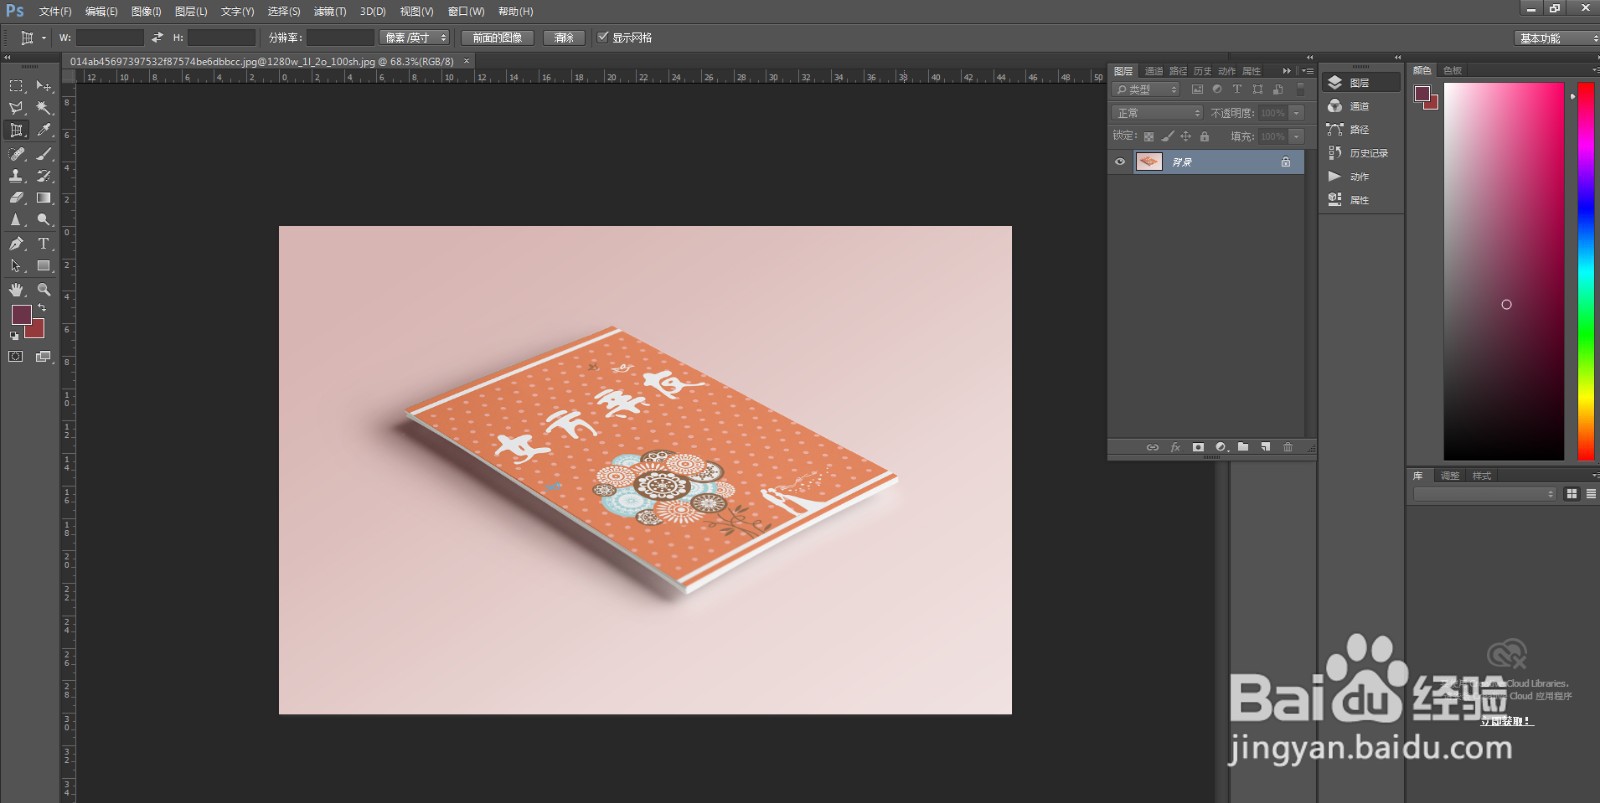Click the link layers icon
1600x803 pixels.
pyautogui.click(x=1152, y=447)
